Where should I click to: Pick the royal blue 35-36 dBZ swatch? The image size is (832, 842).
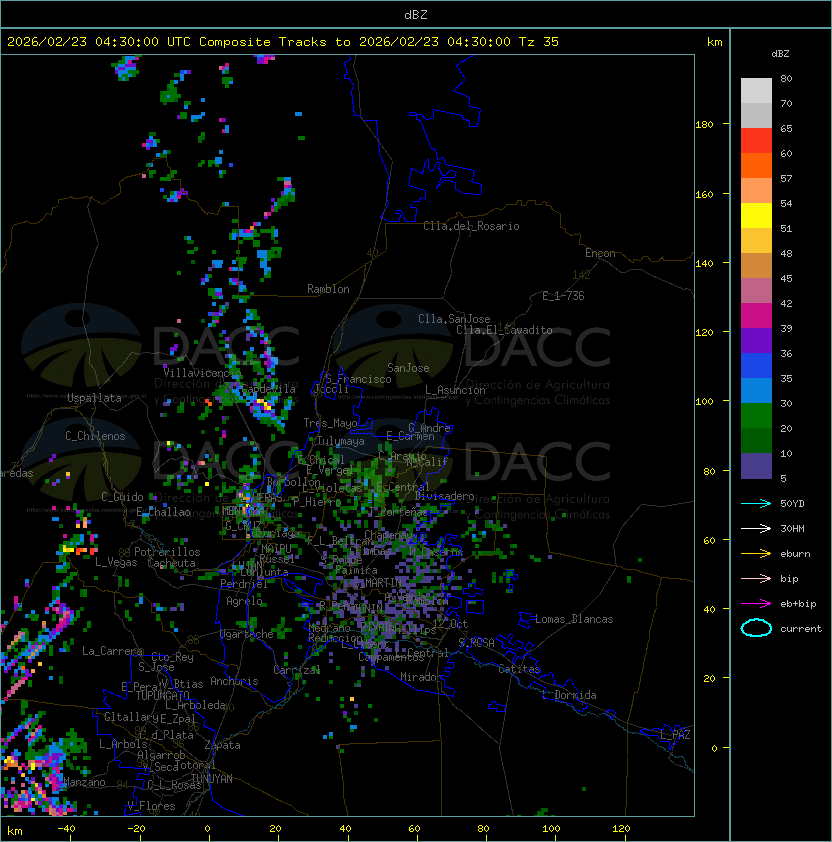756,366
